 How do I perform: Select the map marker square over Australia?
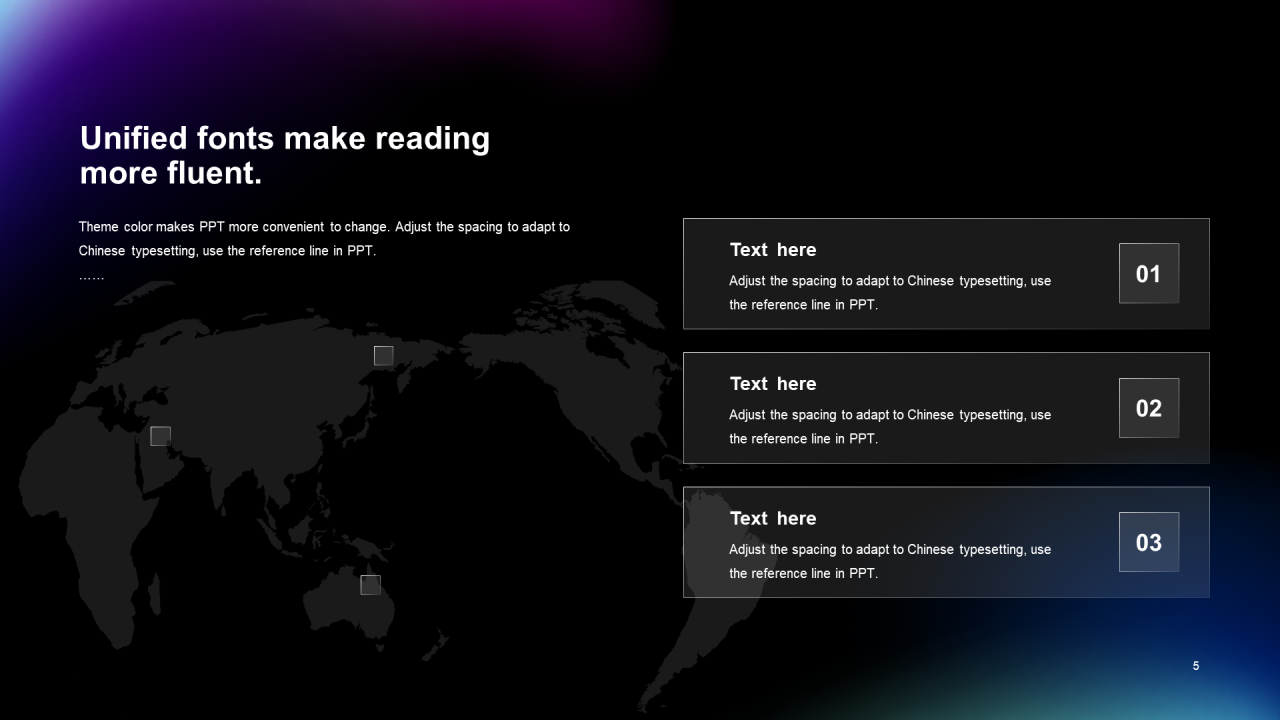pyautogui.click(x=371, y=585)
